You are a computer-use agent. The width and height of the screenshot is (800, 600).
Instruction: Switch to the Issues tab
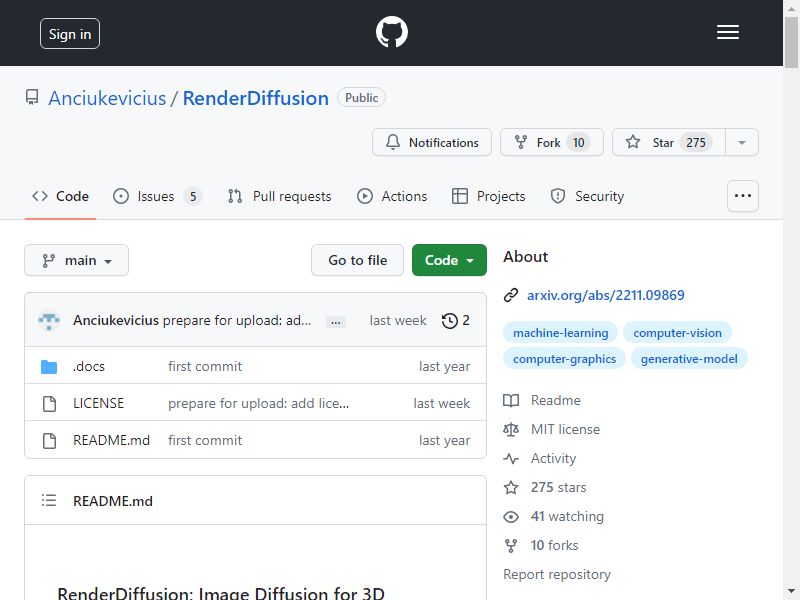point(157,196)
